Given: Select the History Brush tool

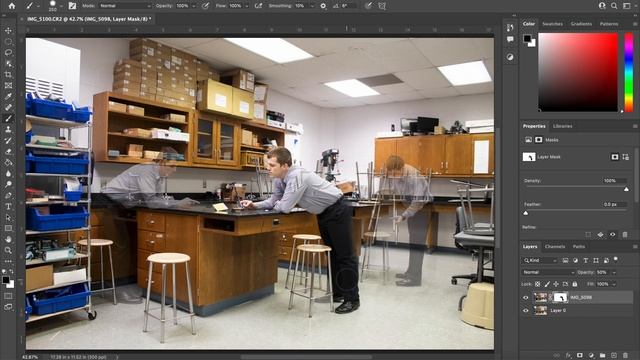Looking at the screenshot, I should [8, 140].
